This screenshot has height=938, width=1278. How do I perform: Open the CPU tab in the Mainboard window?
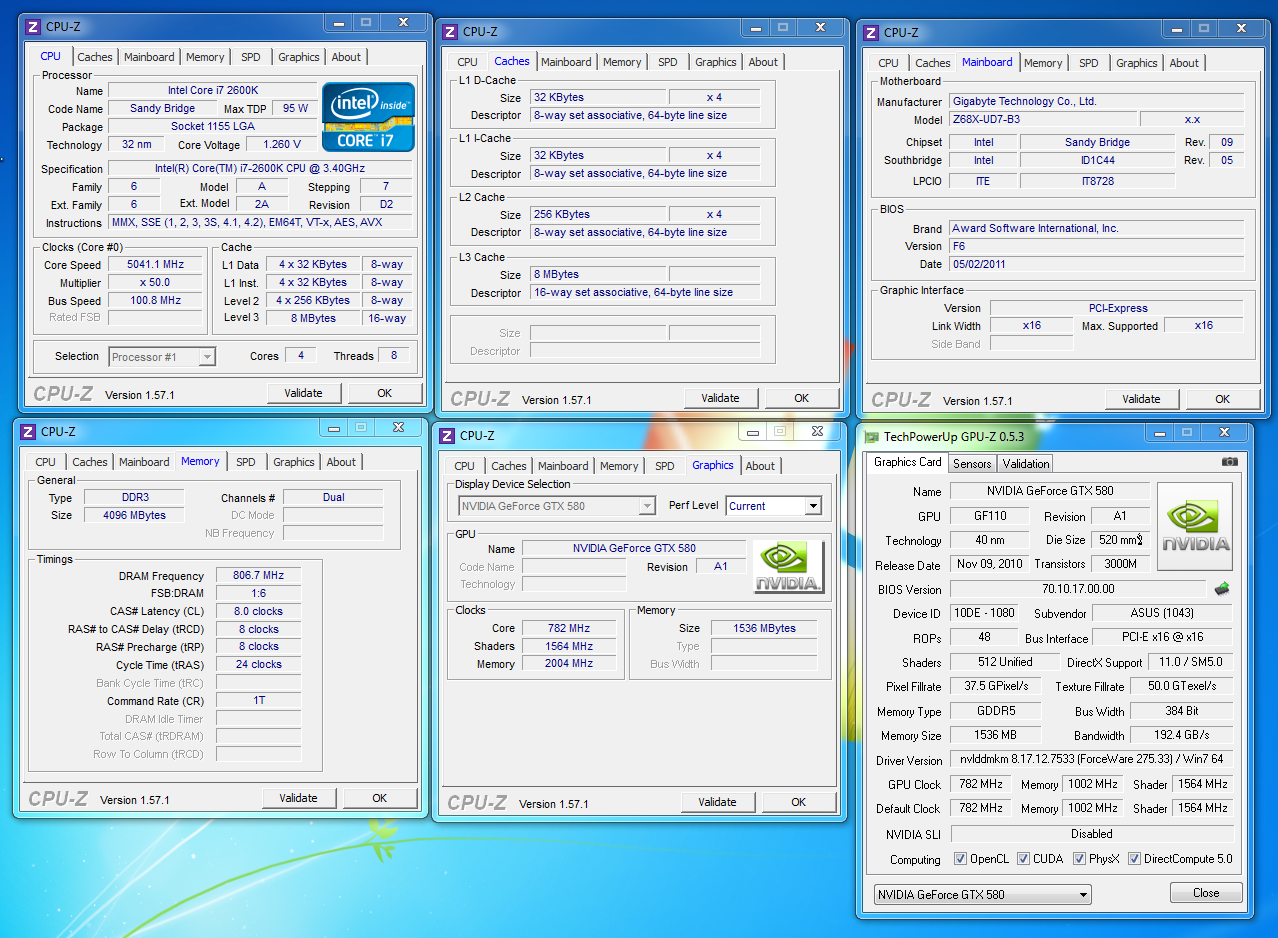click(888, 63)
